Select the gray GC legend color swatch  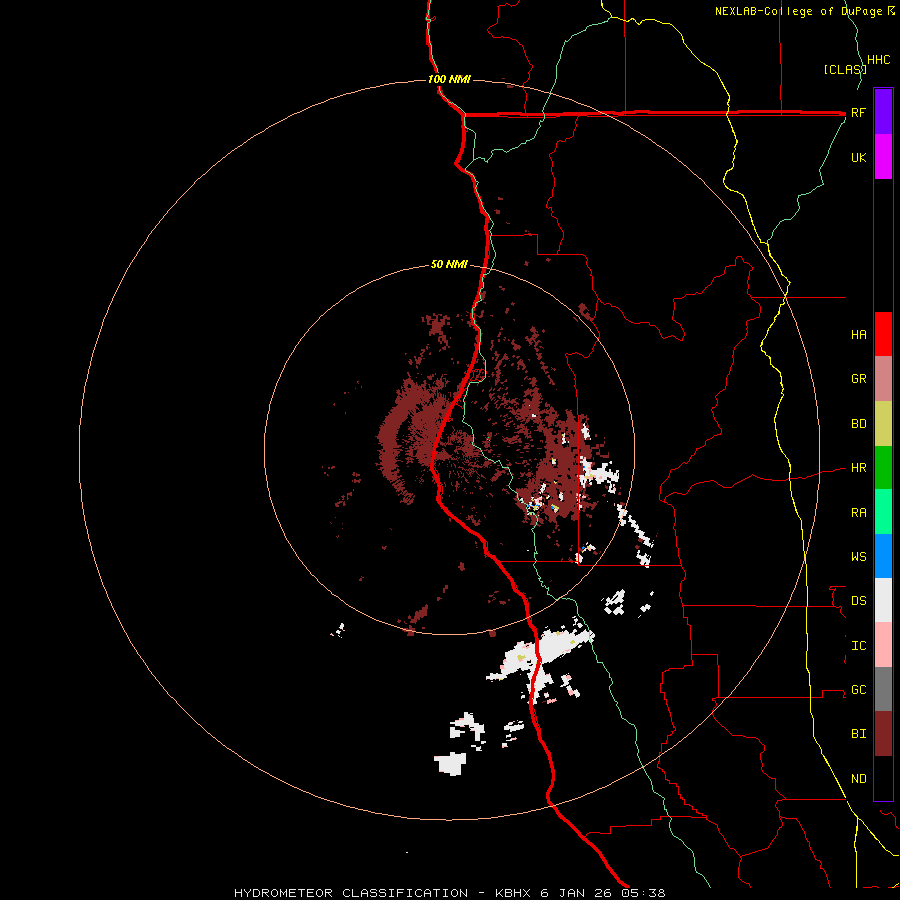pos(883,689)
